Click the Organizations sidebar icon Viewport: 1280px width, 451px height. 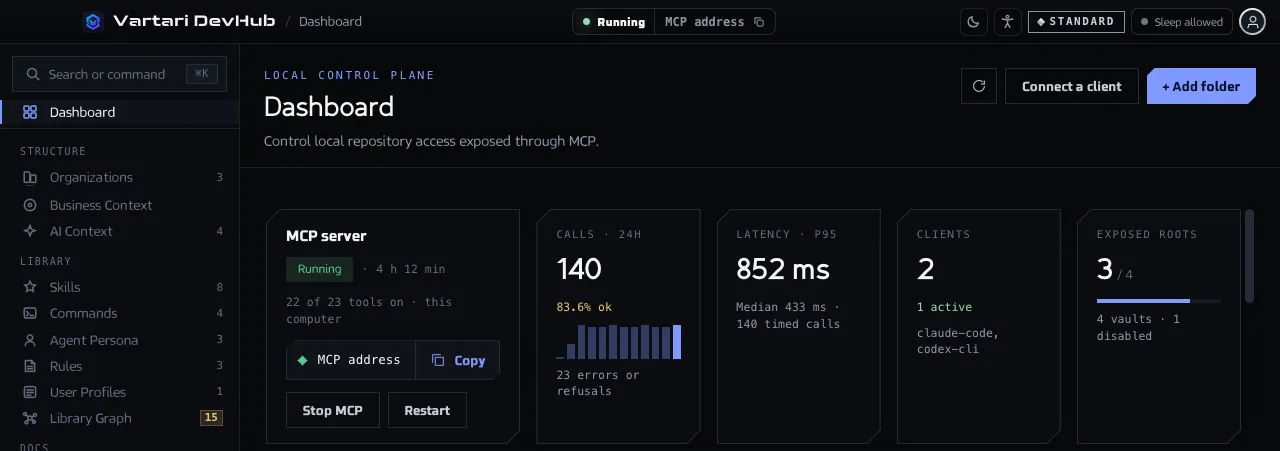(x=30, y=177)
